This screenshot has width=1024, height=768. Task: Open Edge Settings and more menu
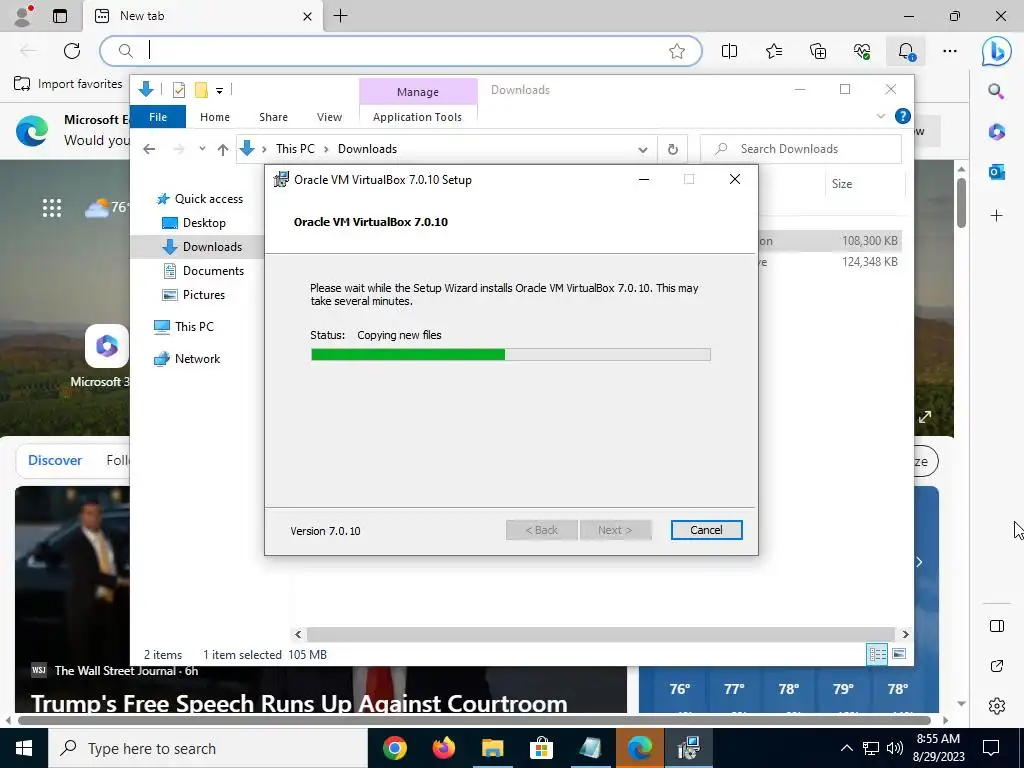click(950, 51)
